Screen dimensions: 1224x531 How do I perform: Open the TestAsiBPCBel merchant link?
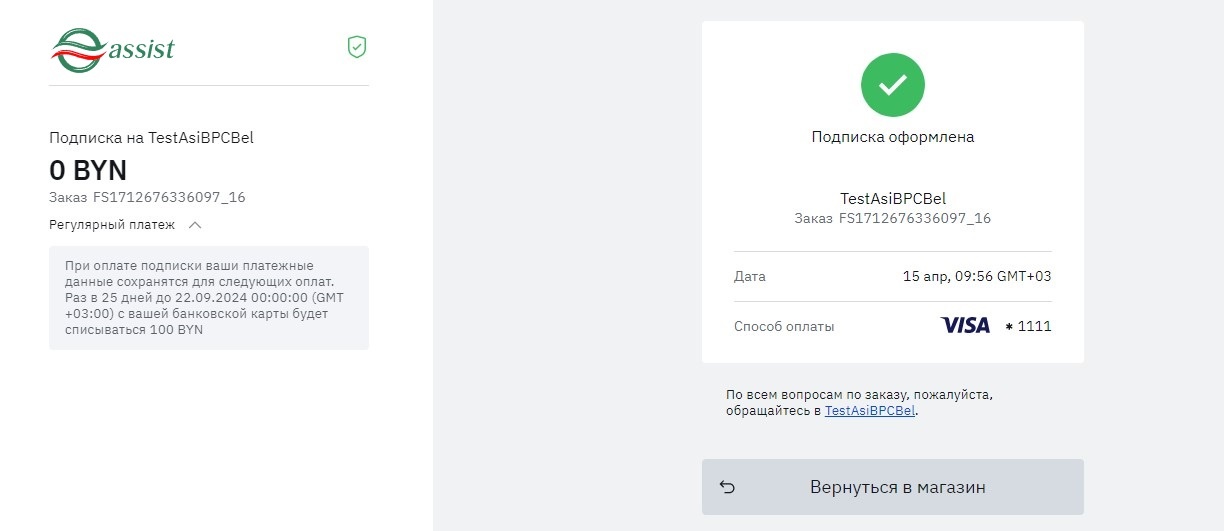coord(870,411)
